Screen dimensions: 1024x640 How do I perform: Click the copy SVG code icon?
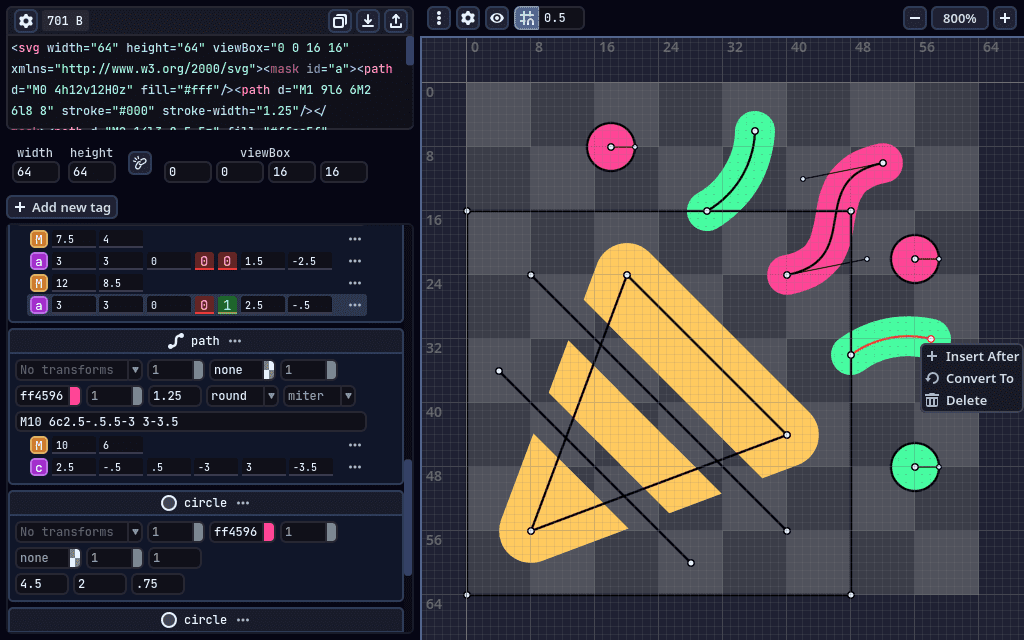tap(340, 21)
